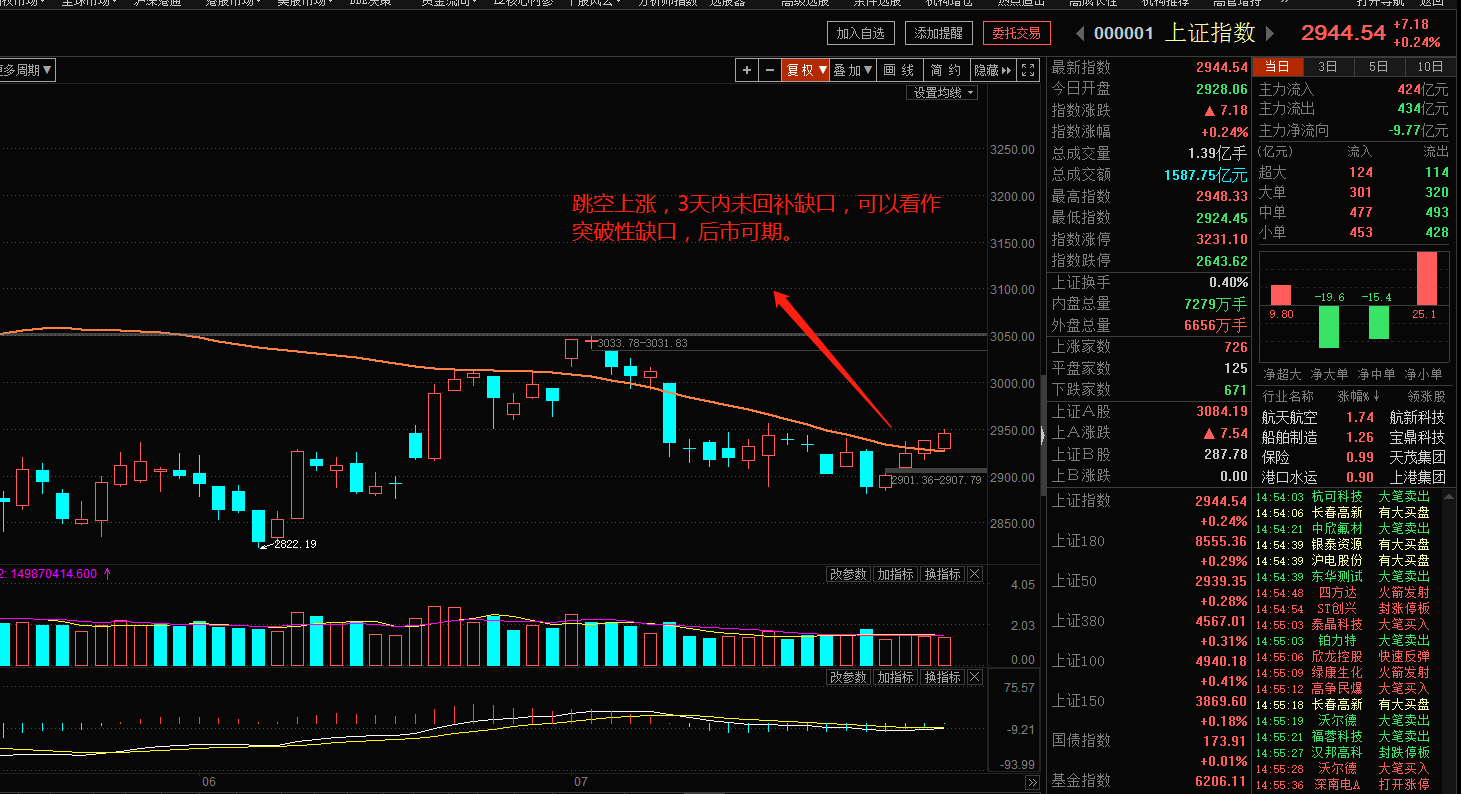Screen dimensions: 1461x794
Task: Click ticker entry 中欣氟材 大笔卖出
Action: [1343, 528]
